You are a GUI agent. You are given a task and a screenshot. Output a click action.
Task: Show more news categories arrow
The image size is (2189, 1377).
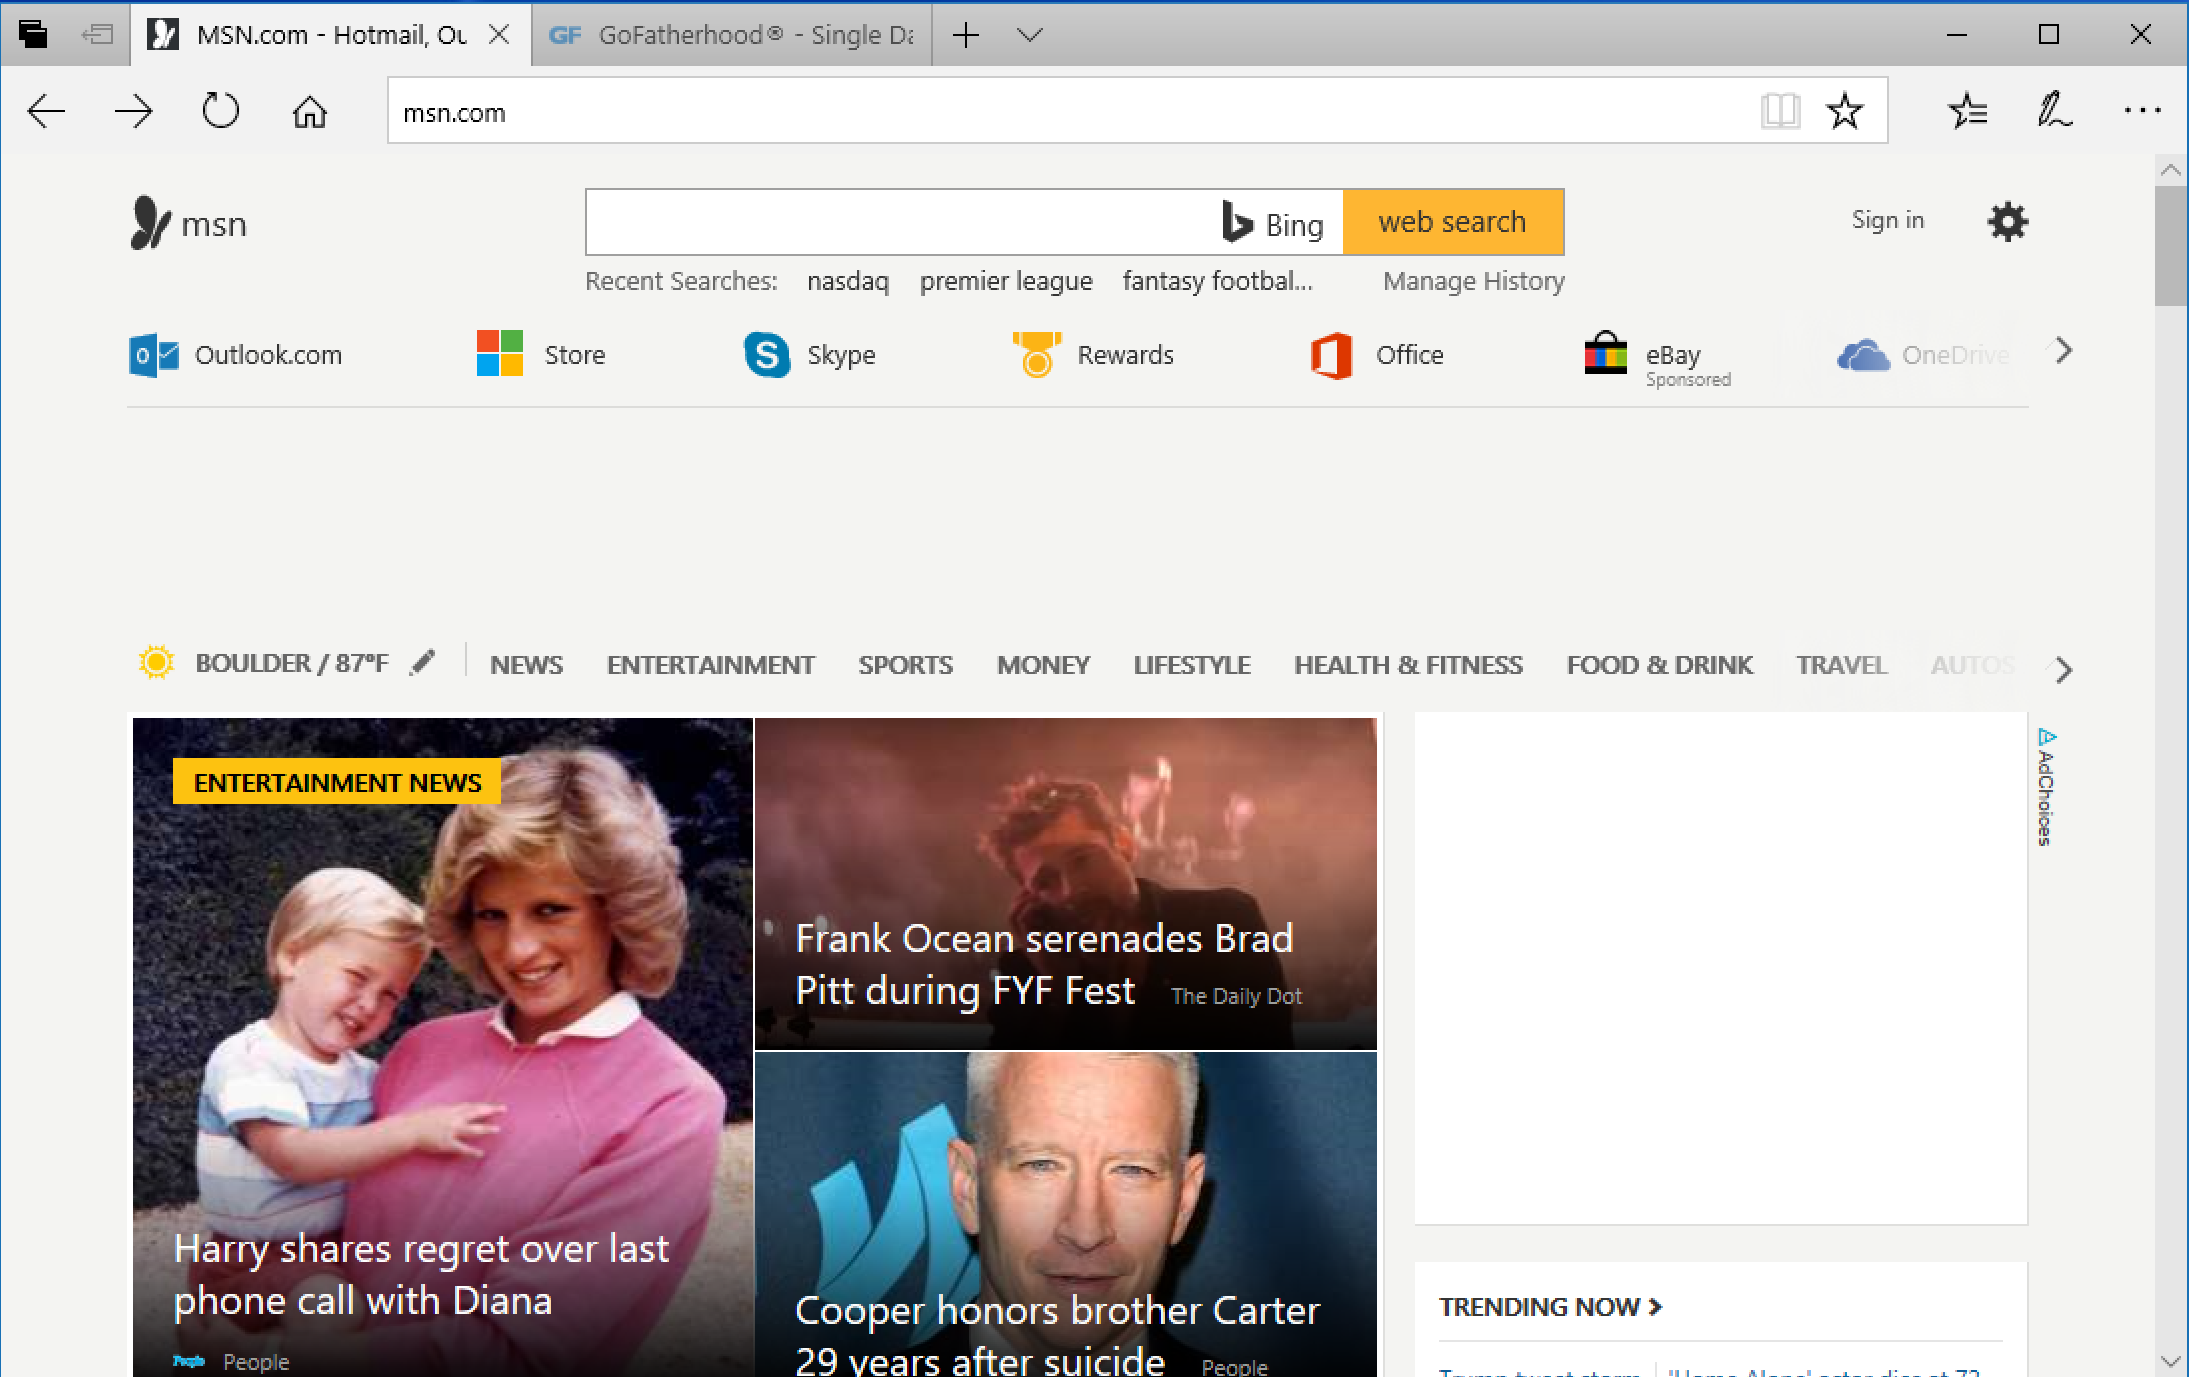2063,669
